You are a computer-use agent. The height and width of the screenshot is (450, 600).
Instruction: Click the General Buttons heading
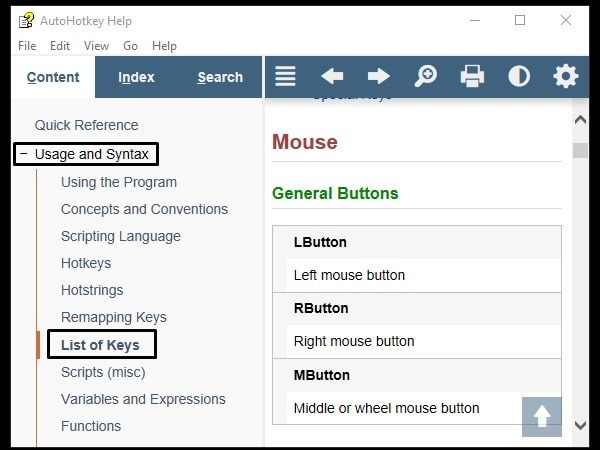(x=335, y=193)
